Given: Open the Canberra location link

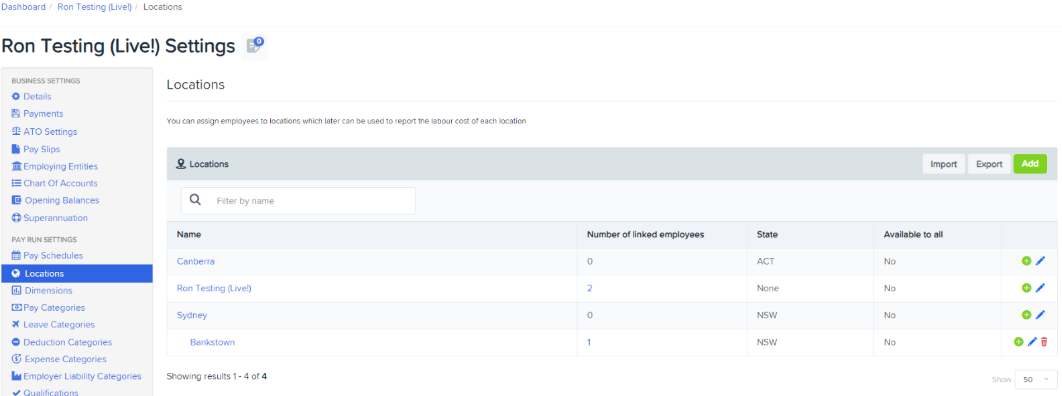Looking at the screenshot, I should [196, 261].
